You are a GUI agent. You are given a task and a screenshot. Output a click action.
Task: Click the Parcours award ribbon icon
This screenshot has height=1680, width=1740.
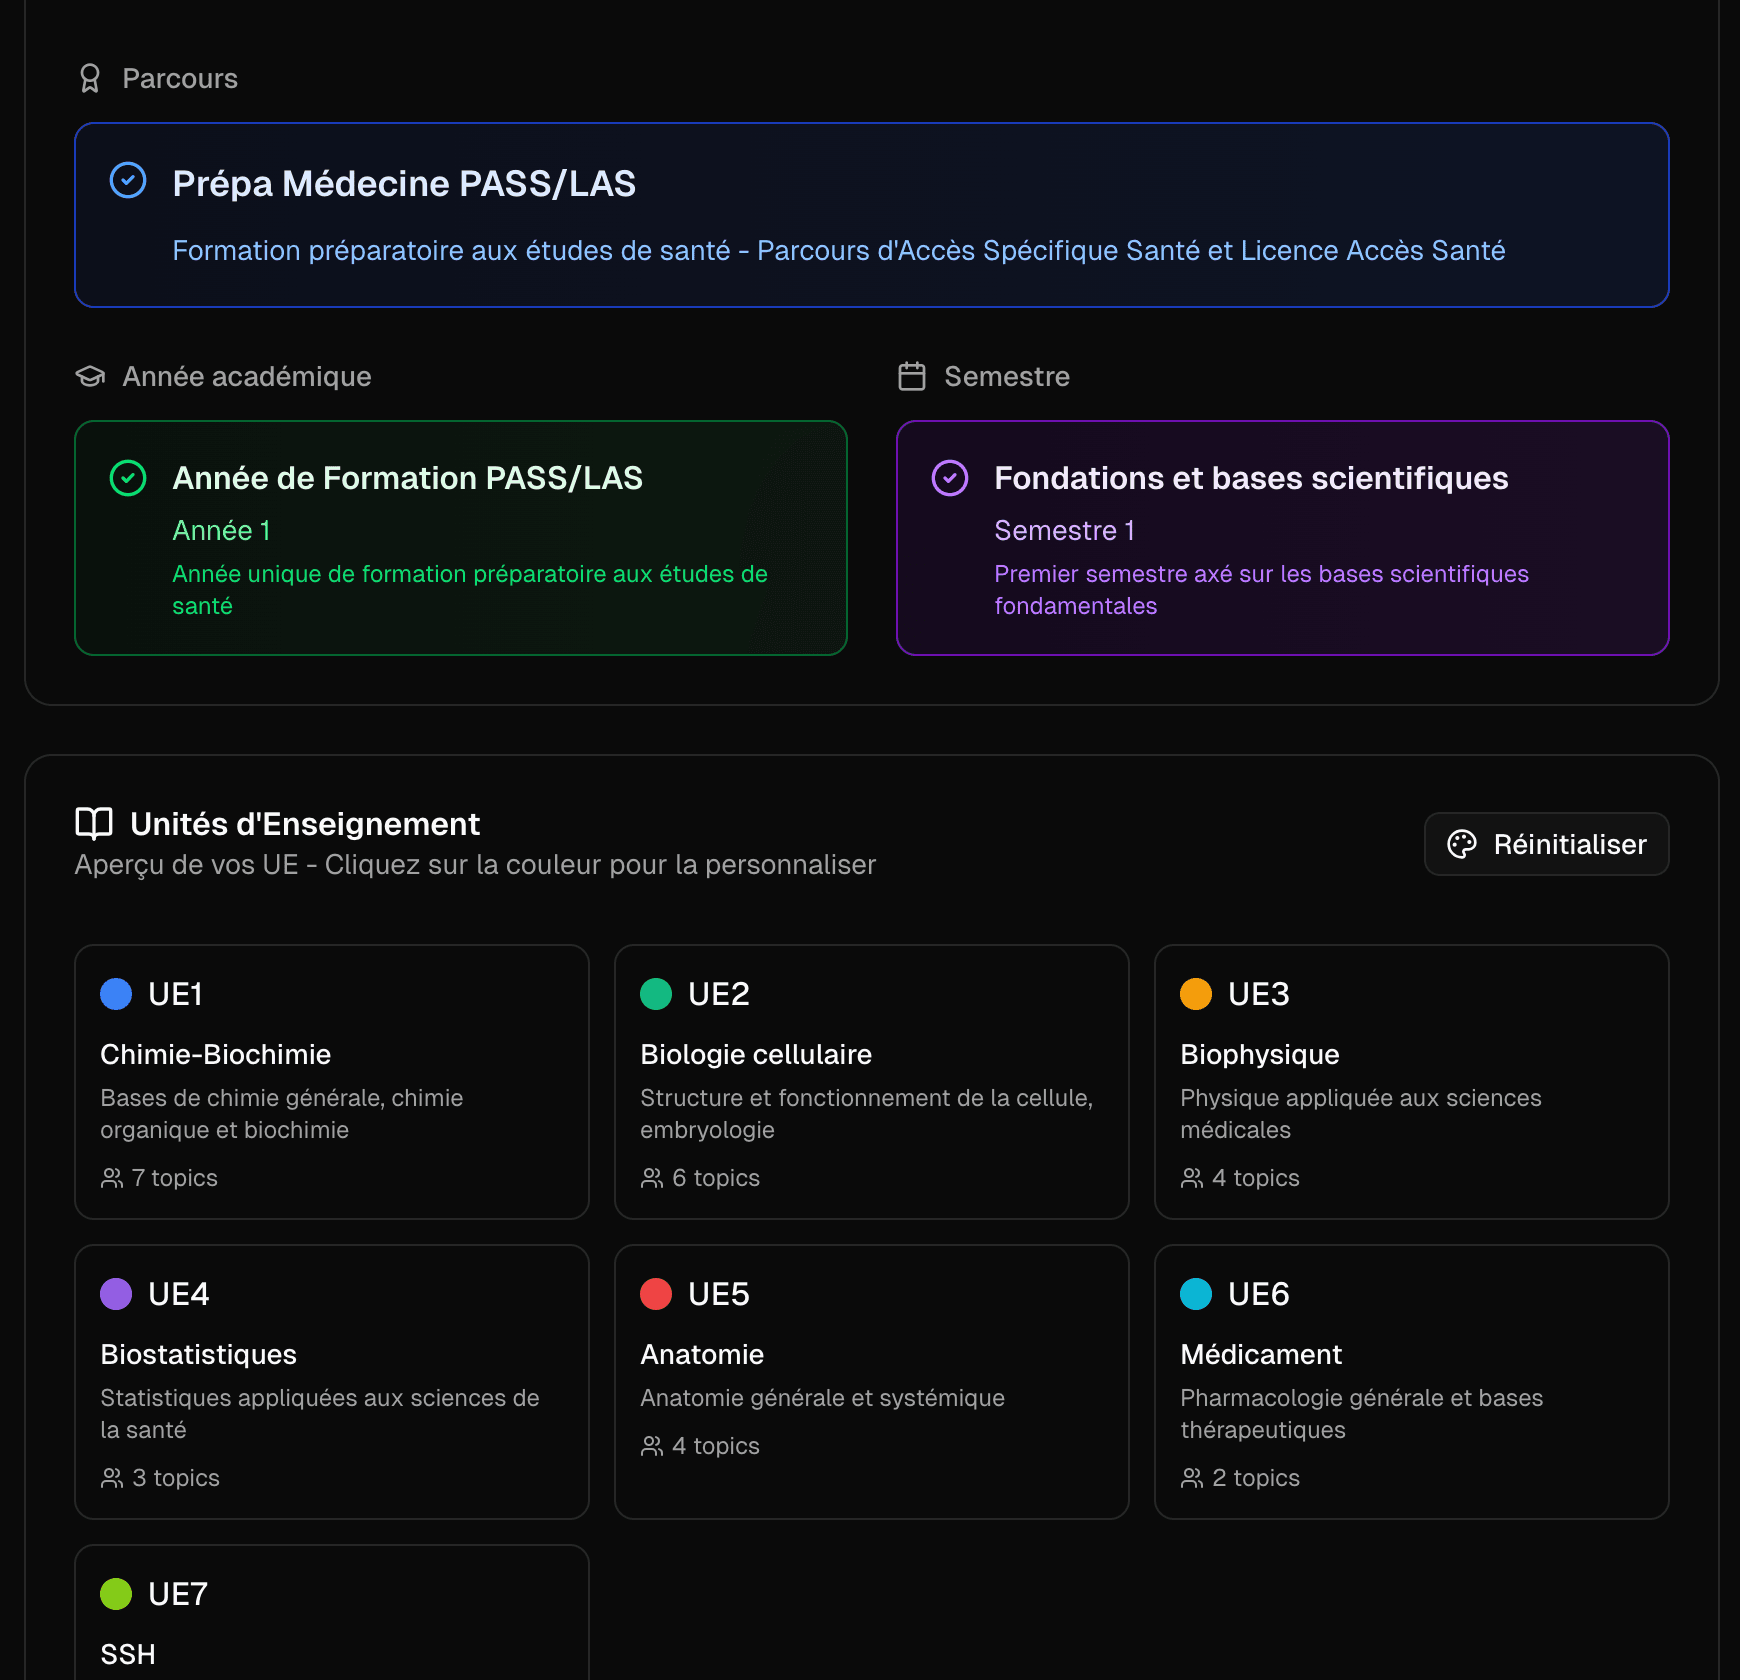pos(90,78)
